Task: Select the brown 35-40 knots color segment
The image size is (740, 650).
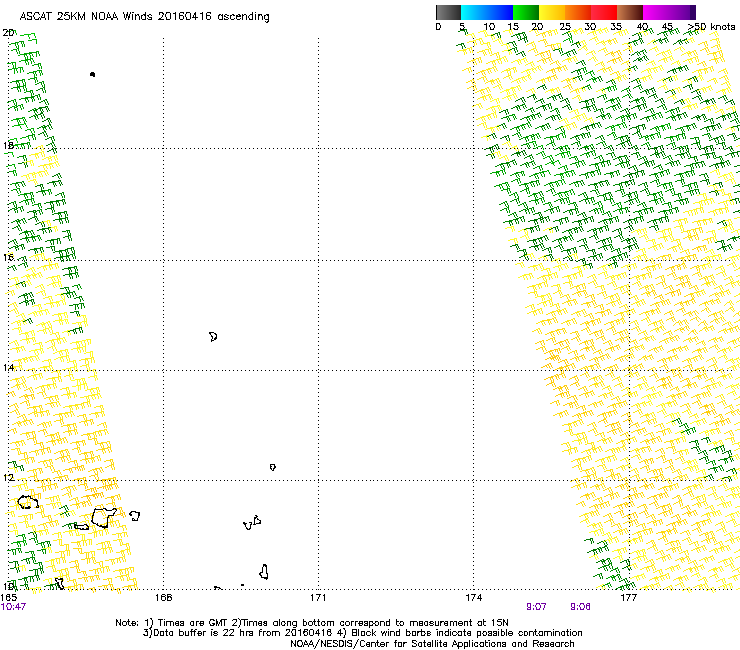Action: click(630, 12)
